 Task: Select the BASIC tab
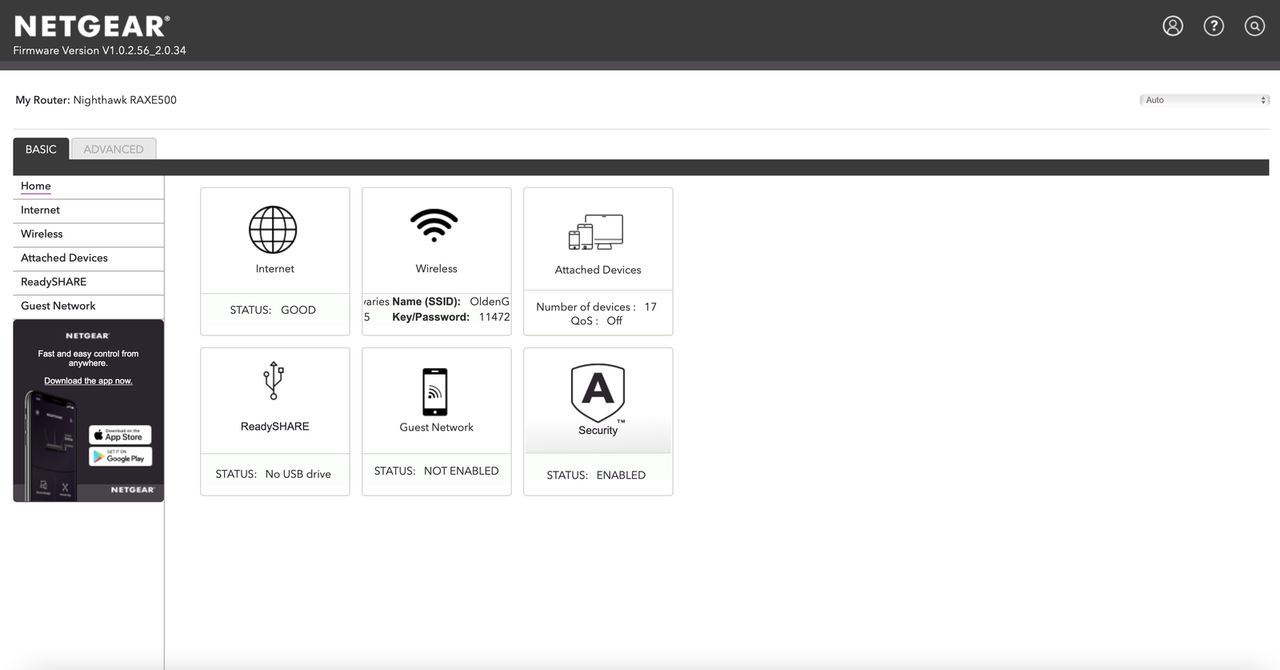pyautogui.click(x=41, y=149)
